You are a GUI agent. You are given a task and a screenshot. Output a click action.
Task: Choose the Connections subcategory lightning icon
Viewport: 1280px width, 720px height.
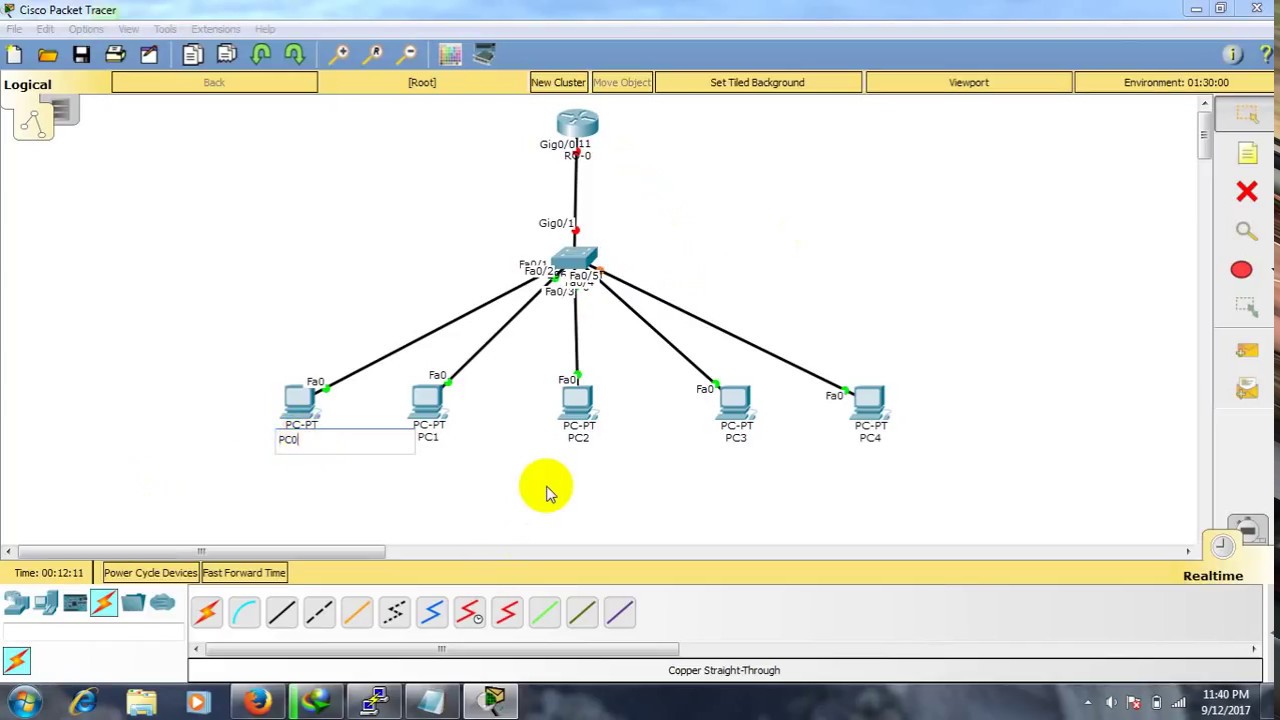click(17, 661)
